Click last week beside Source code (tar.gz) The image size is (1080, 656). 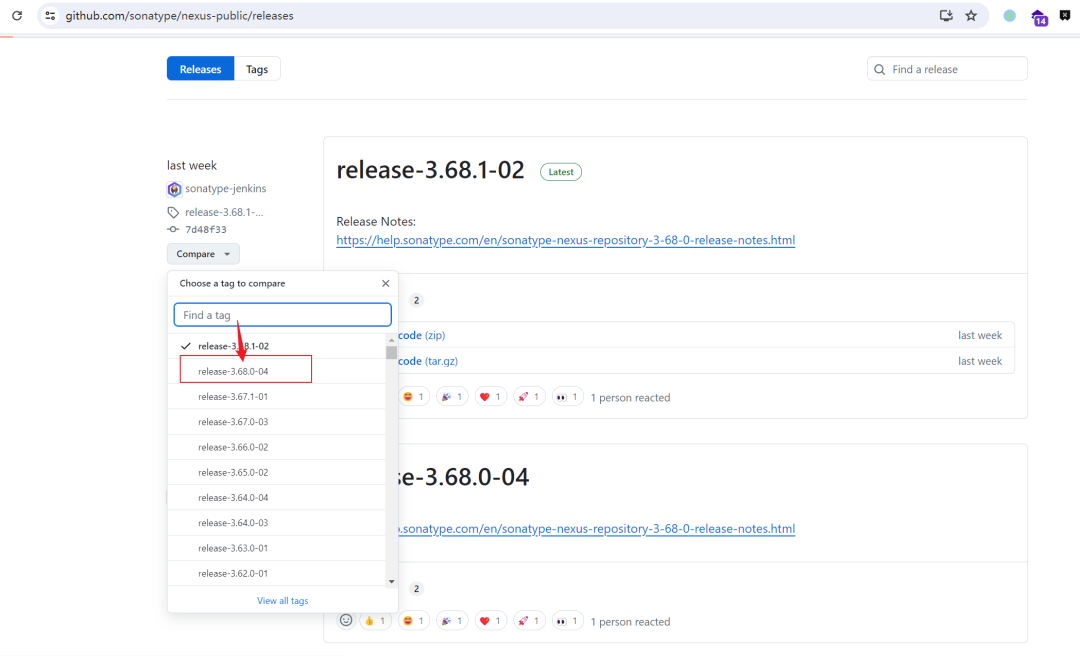(979, 361)
